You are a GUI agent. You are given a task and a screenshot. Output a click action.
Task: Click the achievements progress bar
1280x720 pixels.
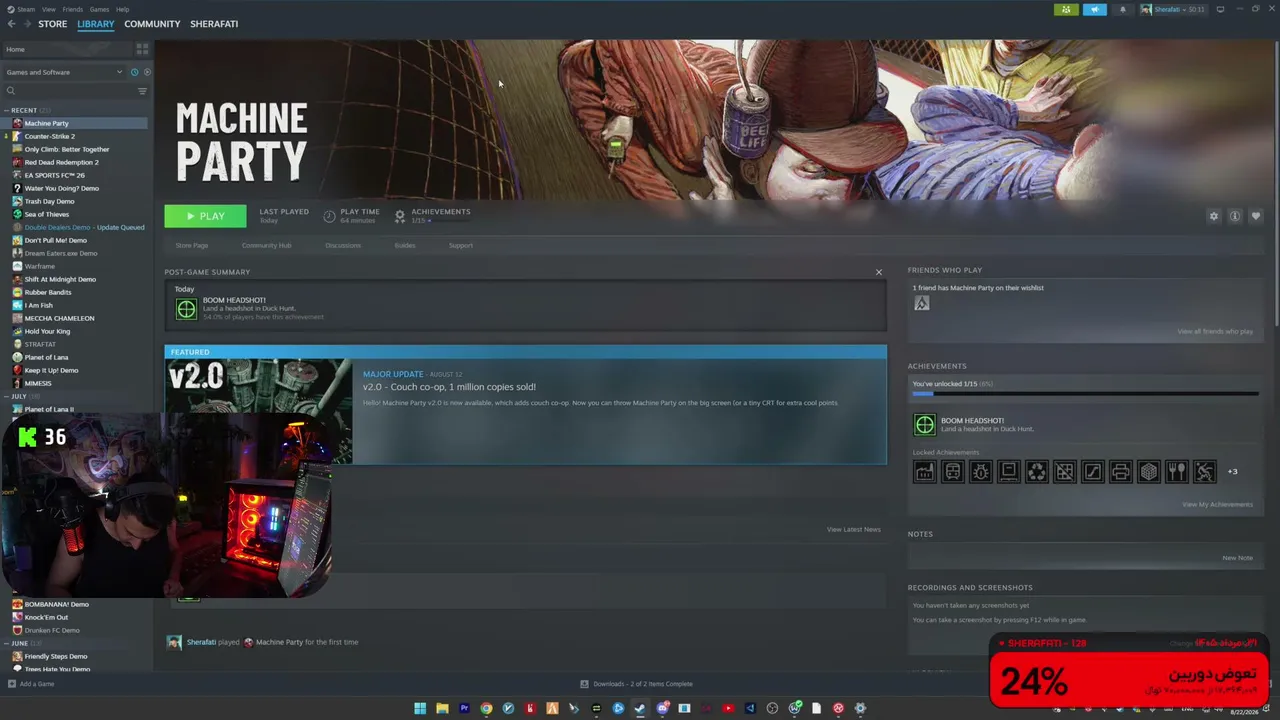pyautogui.click(x=1085, y=394)
